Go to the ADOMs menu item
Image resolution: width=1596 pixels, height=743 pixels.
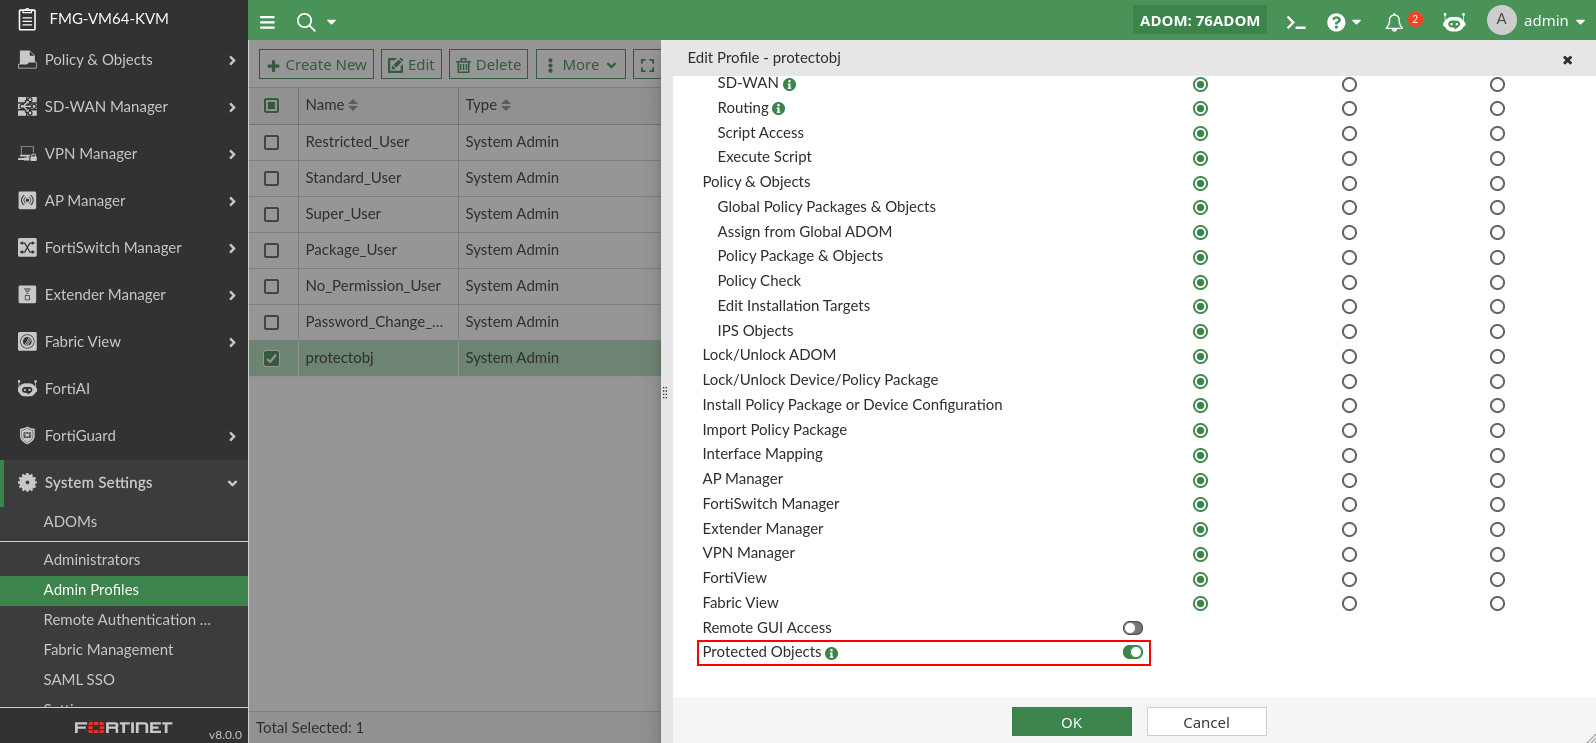[70, 522]
